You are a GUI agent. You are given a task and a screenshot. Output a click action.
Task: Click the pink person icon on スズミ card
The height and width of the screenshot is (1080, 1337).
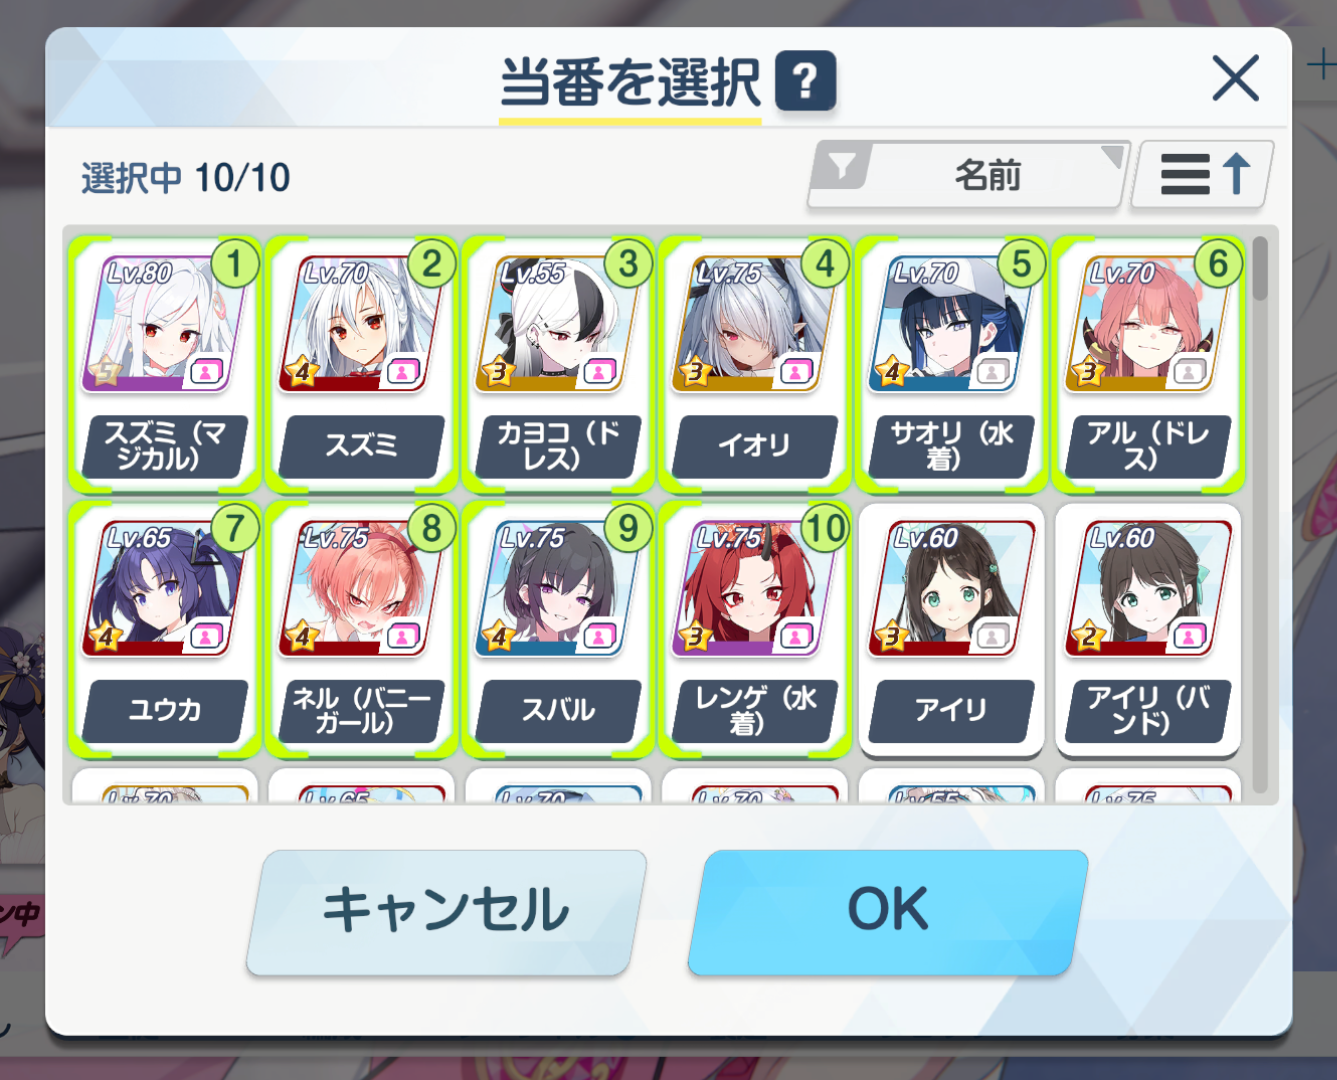pyautogui.click(x=403, y=372)
